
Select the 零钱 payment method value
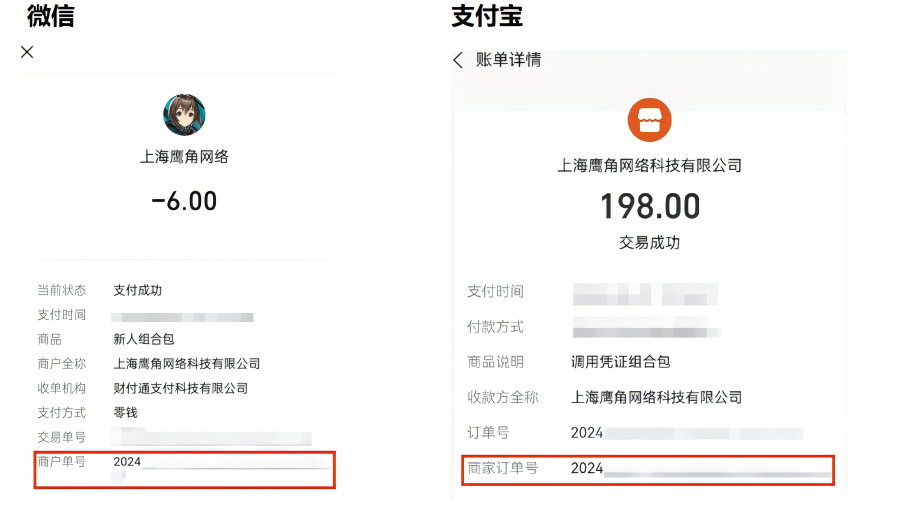(126, 412)
